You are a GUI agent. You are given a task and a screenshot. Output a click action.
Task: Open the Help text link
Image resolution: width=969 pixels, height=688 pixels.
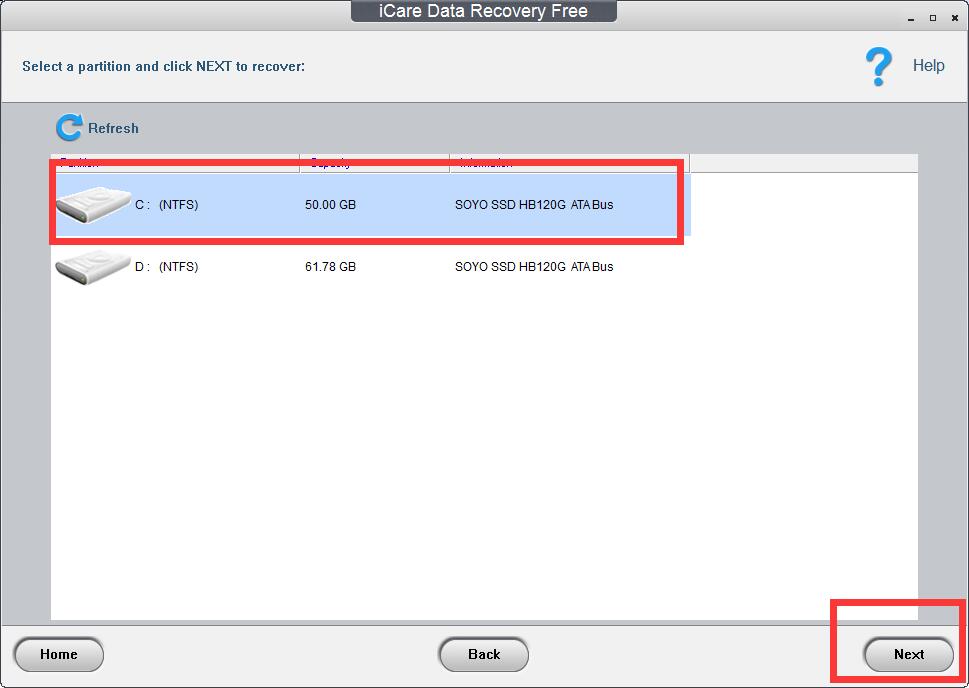tap(928, 66)
